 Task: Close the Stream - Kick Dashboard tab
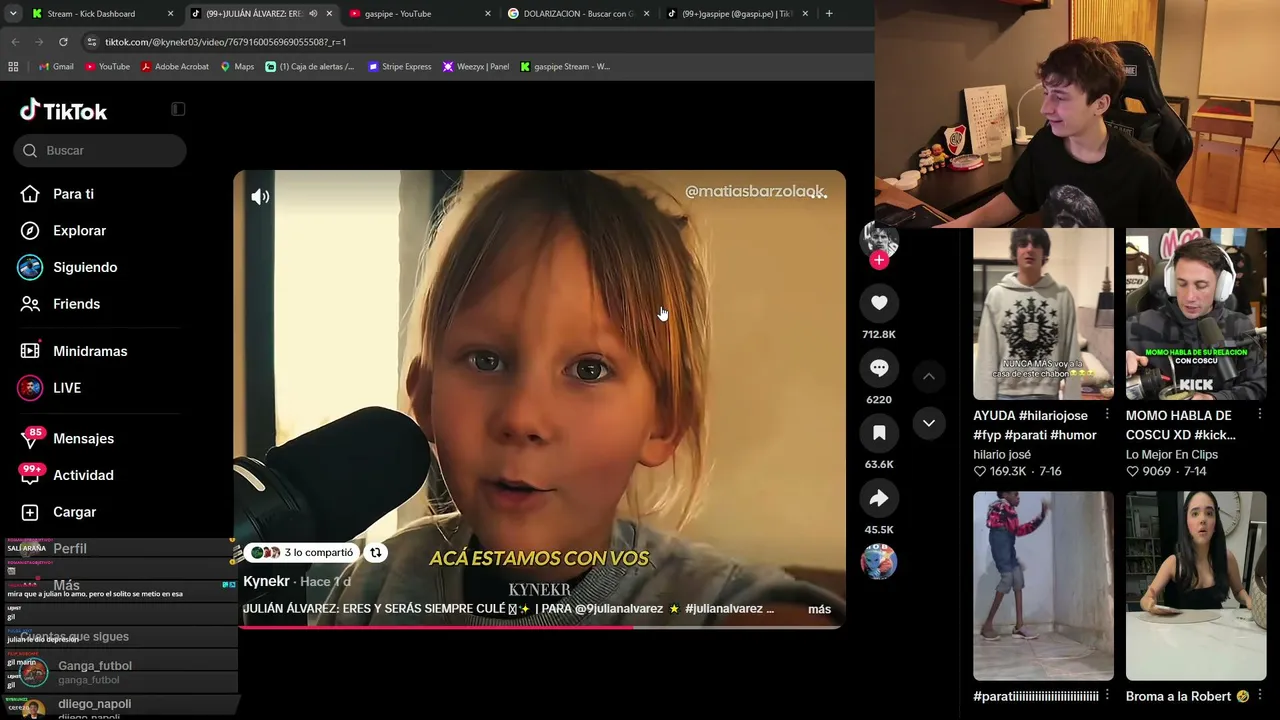[x=170, y=14]
